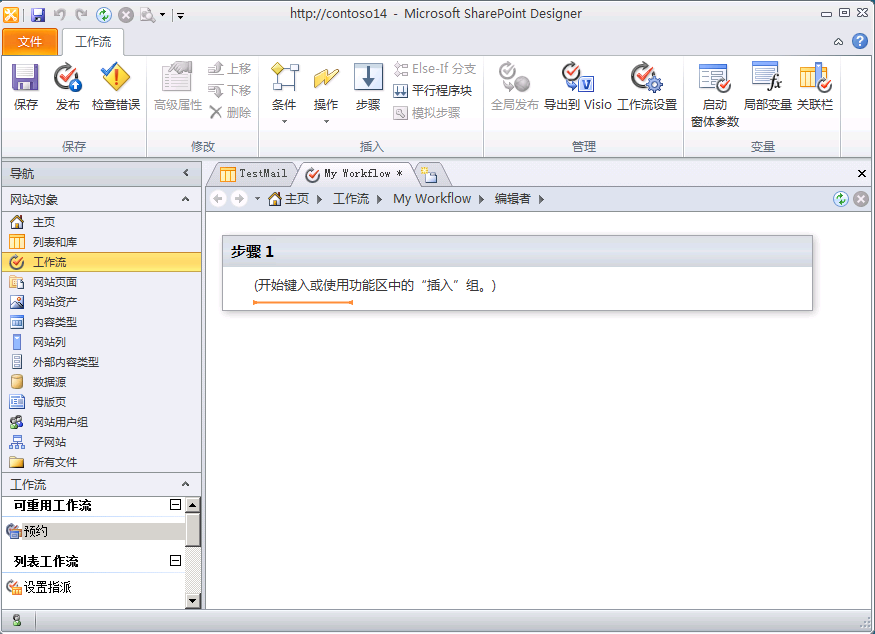Stop loading from the quick access toolbar
The width and height of the screenshot is (875, 634).
pos(126,15)
